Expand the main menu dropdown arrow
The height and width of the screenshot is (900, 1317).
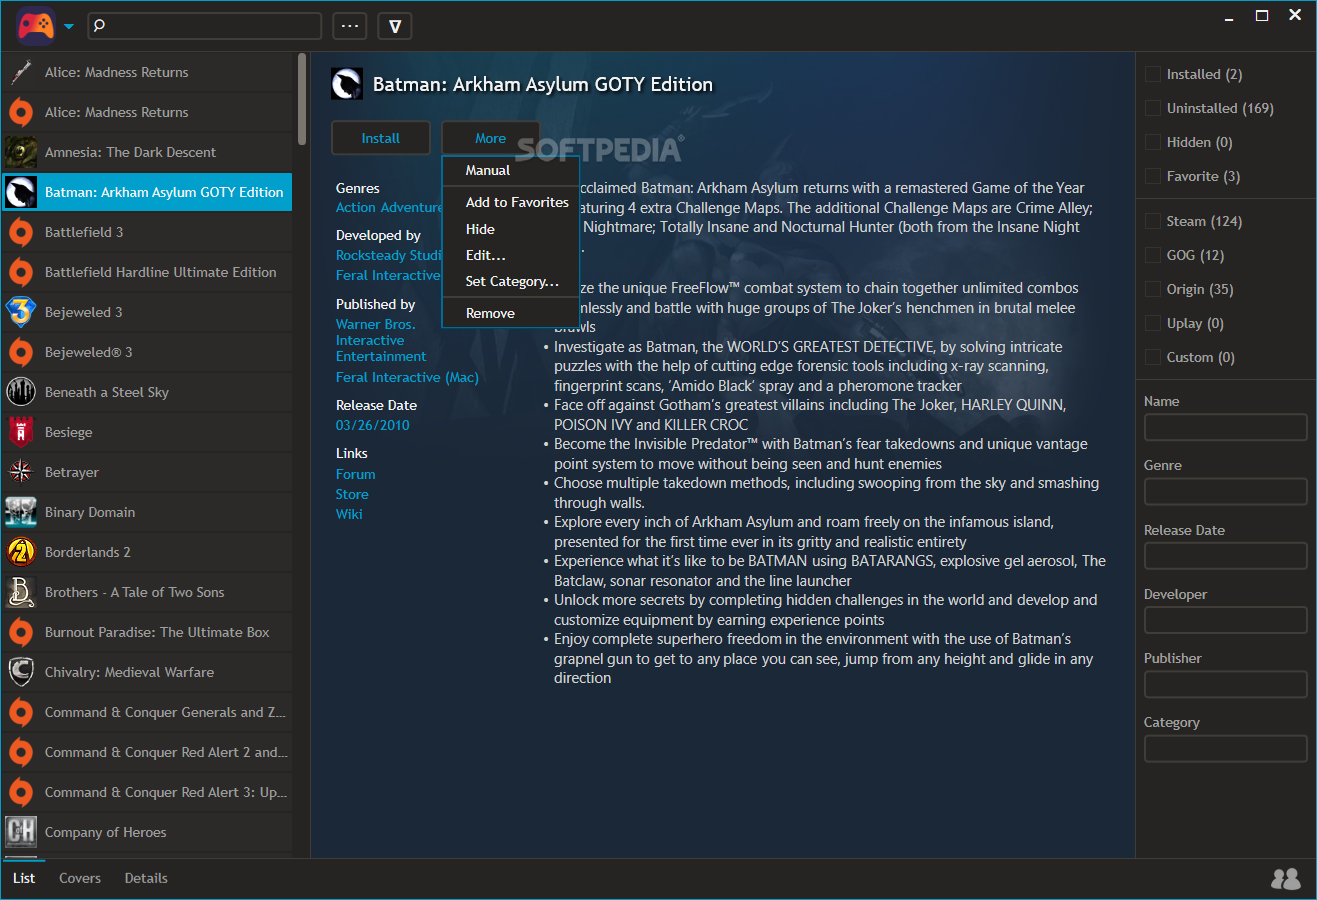click(69, 27)
